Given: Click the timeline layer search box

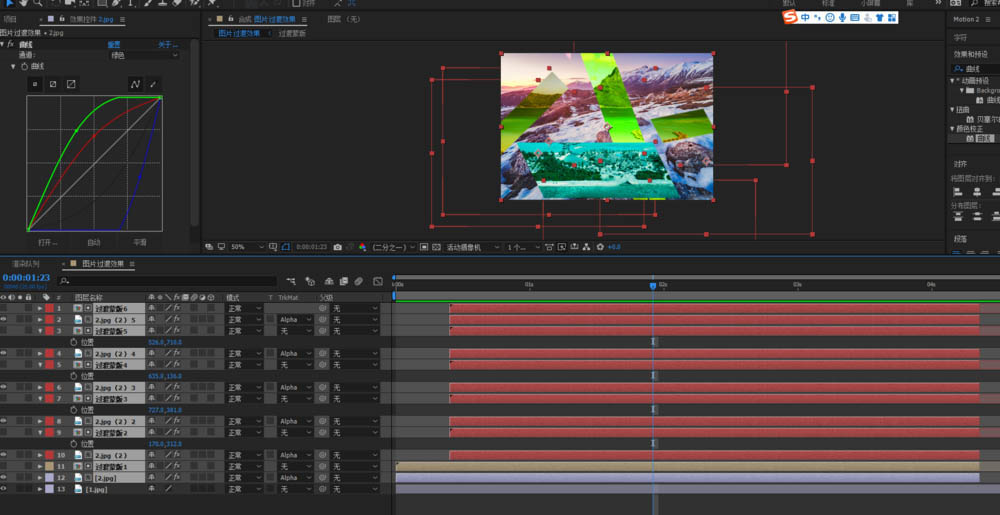Looking at the screenshot, I should pyautogui.click(x=166, y=282).
